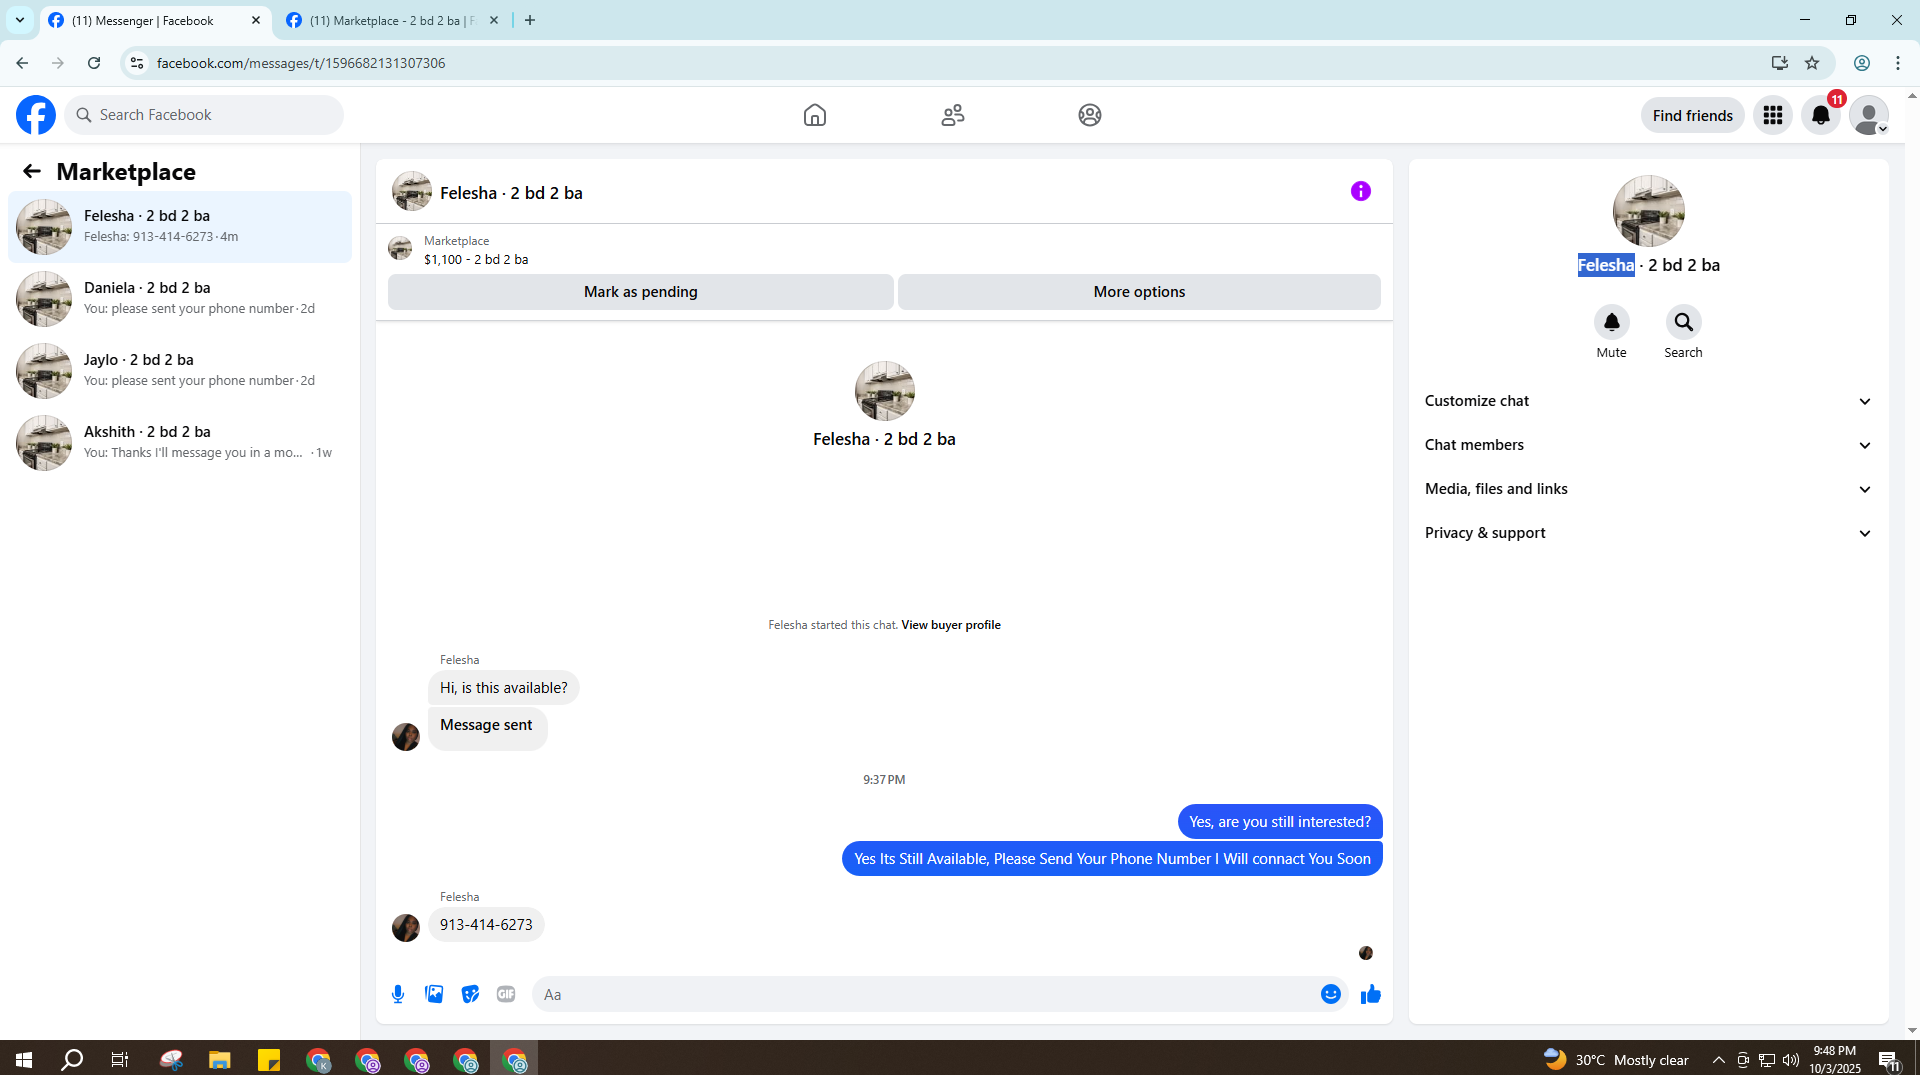Click 'Yes, are you still interested?' message

[1280, 822]
